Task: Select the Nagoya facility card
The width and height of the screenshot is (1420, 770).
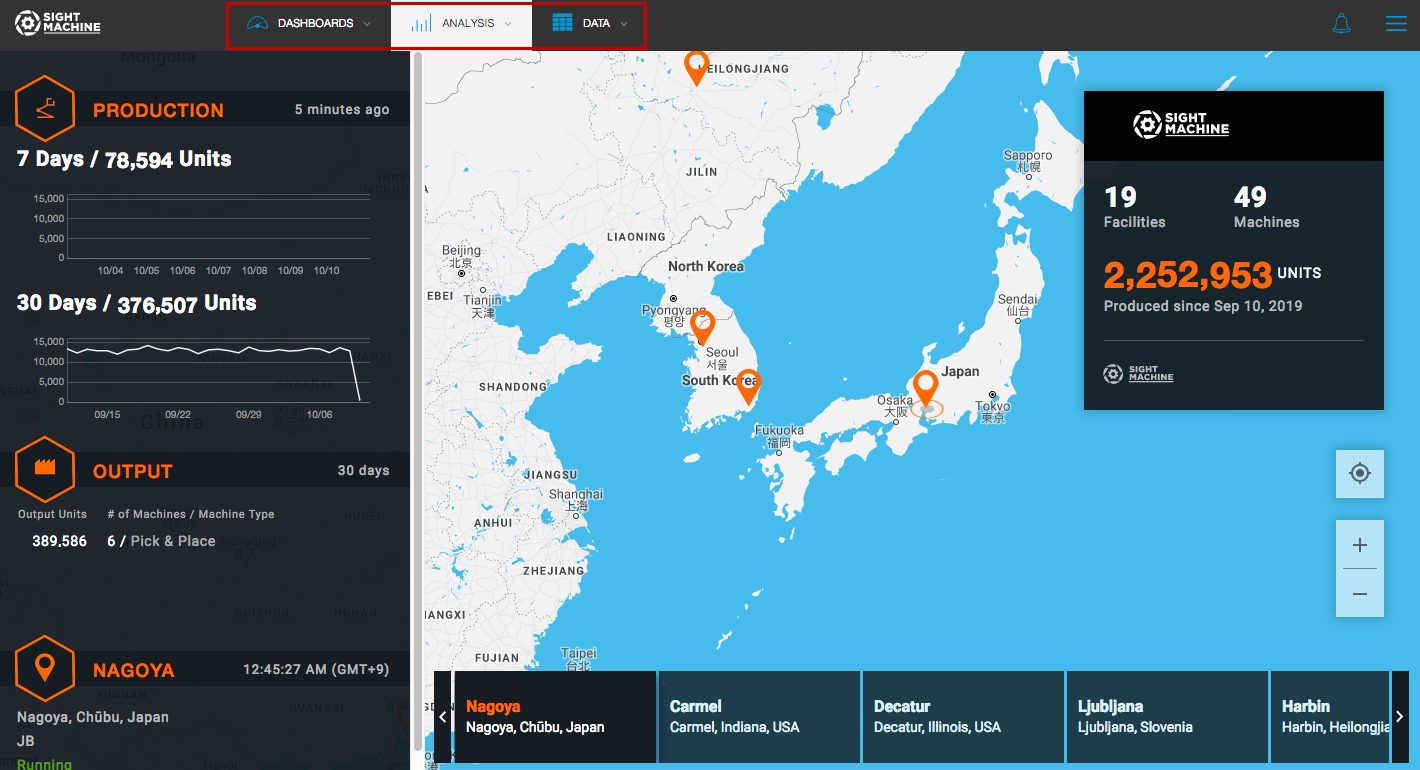Action: coord(555,717)
